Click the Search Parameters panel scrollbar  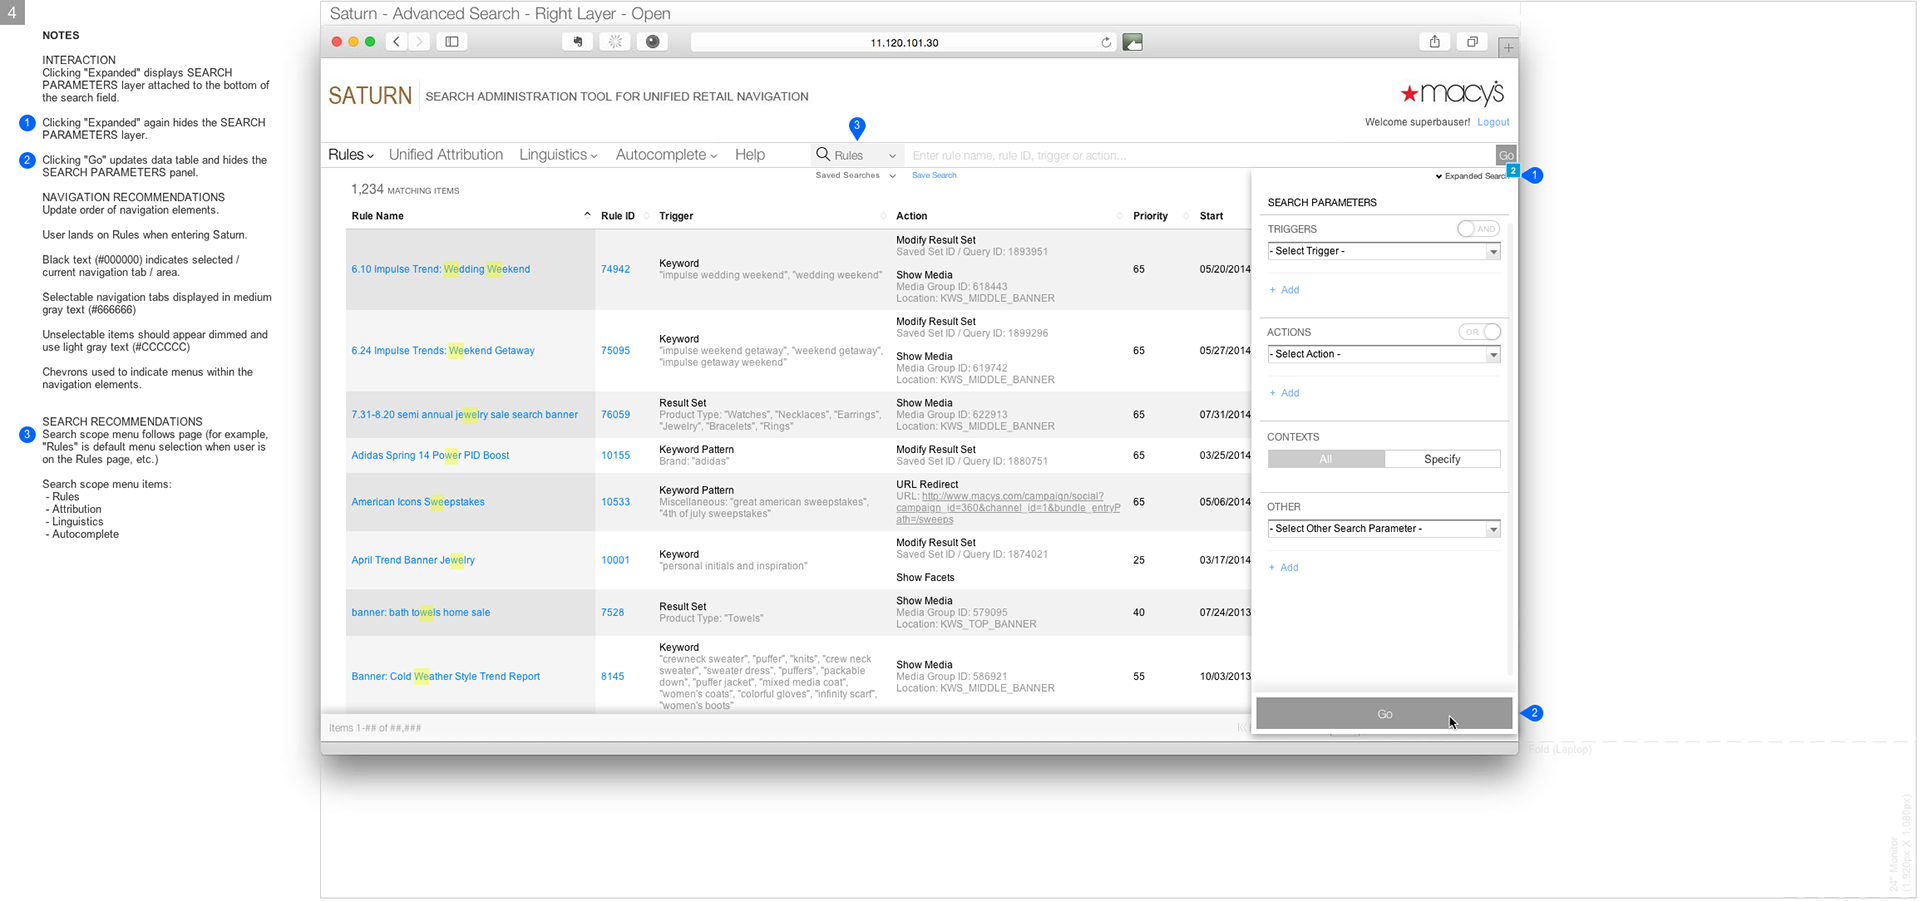point(1510,448)
